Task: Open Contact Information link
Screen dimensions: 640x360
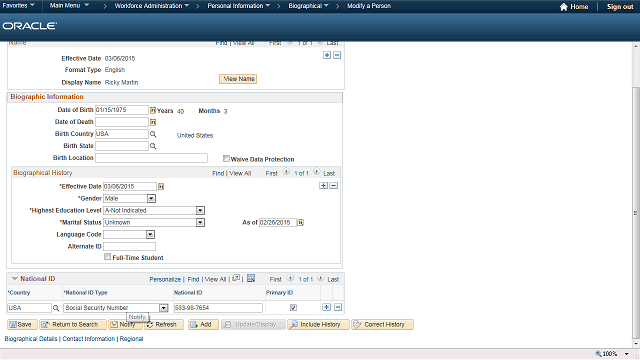Action: pyautogui.click(x=89, y=339)
